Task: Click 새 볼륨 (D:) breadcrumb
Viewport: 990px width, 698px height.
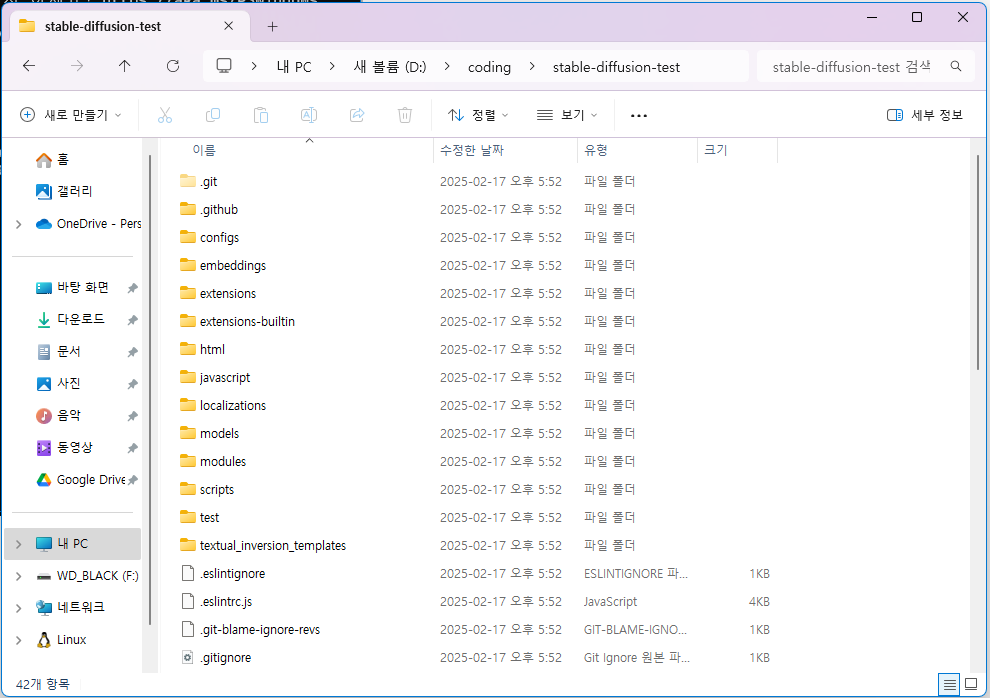Action: click(x=390, y=67)
